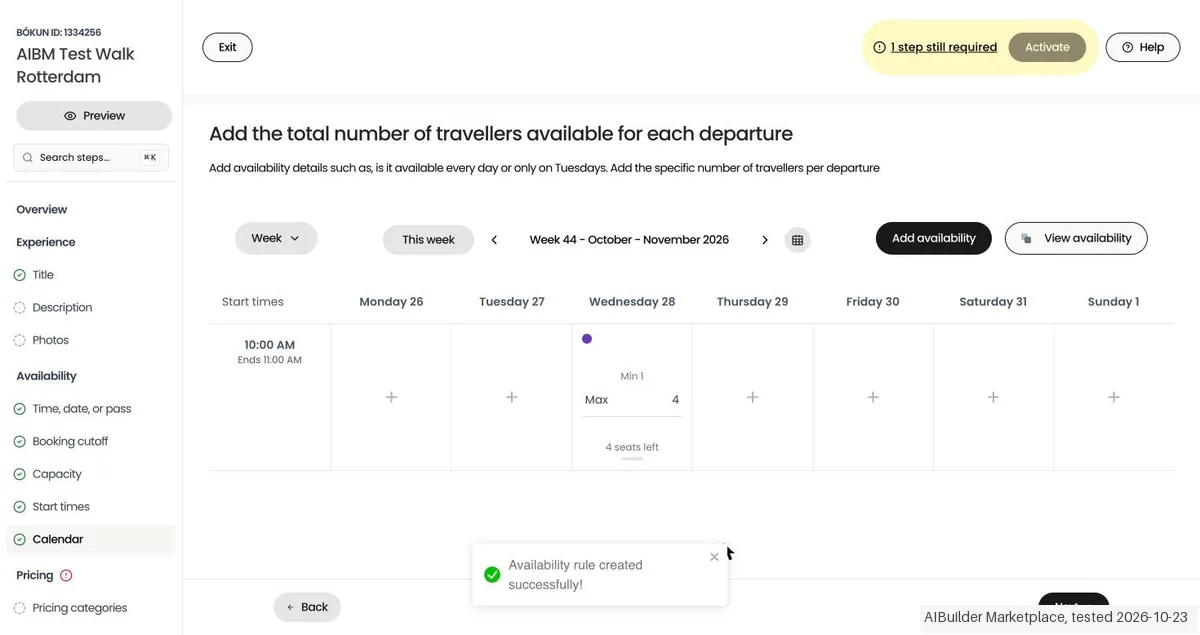Add availability on Saturday 31 plus icon

point(993,397)
